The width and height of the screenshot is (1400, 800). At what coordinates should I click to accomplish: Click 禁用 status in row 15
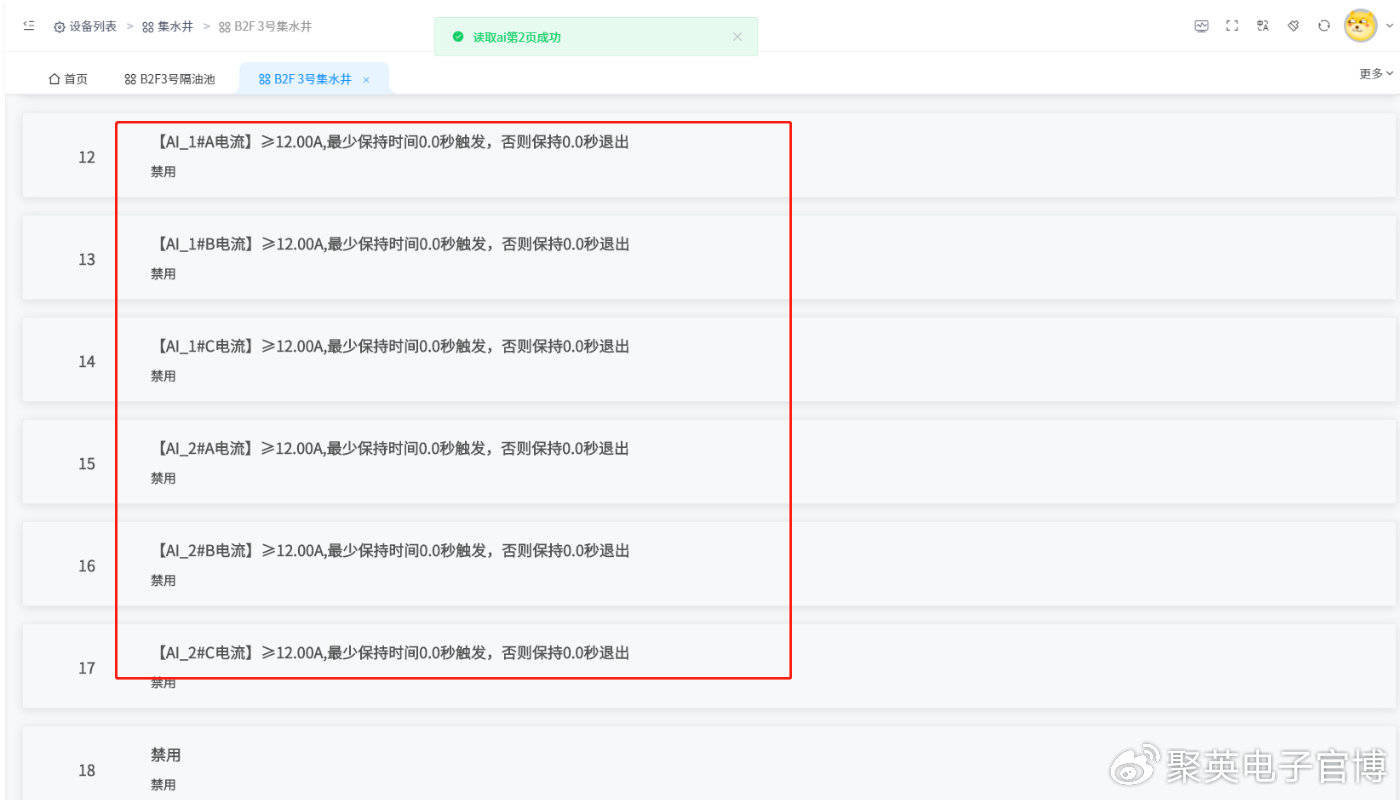coord(163,478)
